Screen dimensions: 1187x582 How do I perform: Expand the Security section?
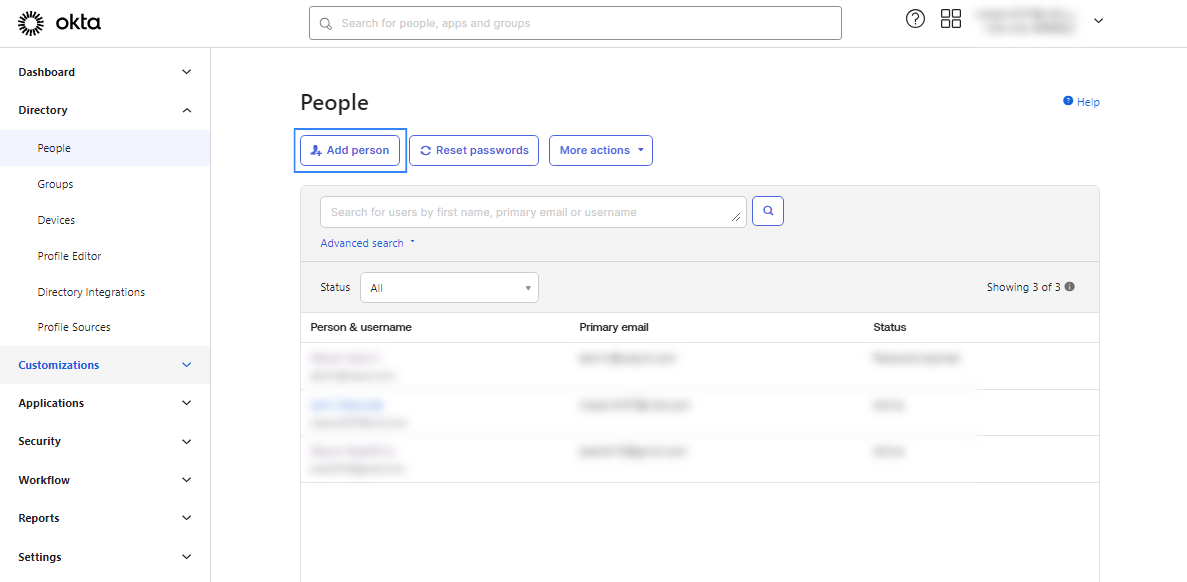(x=186, y=441)
